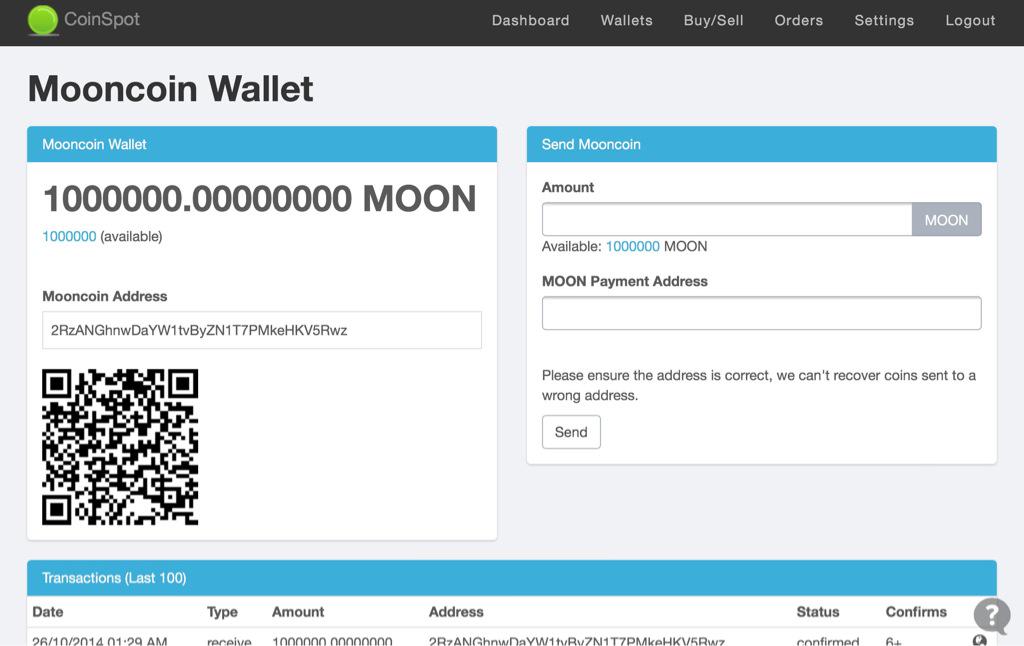Click the Mooncoin wallet QR code
This screenshot has width=1024, height=646.
[120, 447]
